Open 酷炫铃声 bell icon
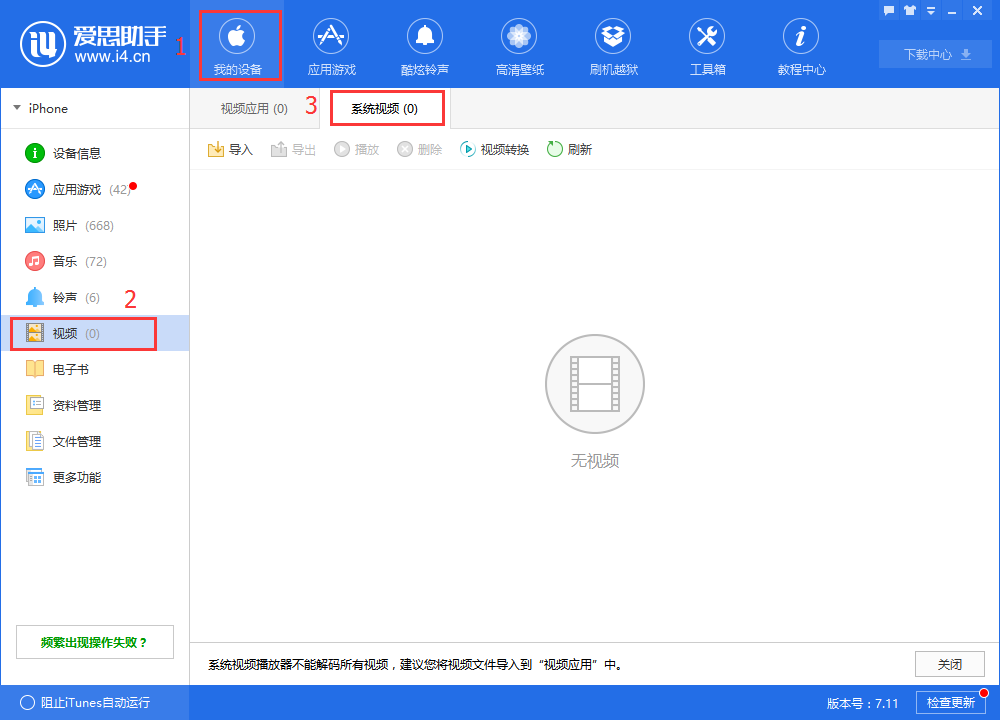 click(425, 46)
